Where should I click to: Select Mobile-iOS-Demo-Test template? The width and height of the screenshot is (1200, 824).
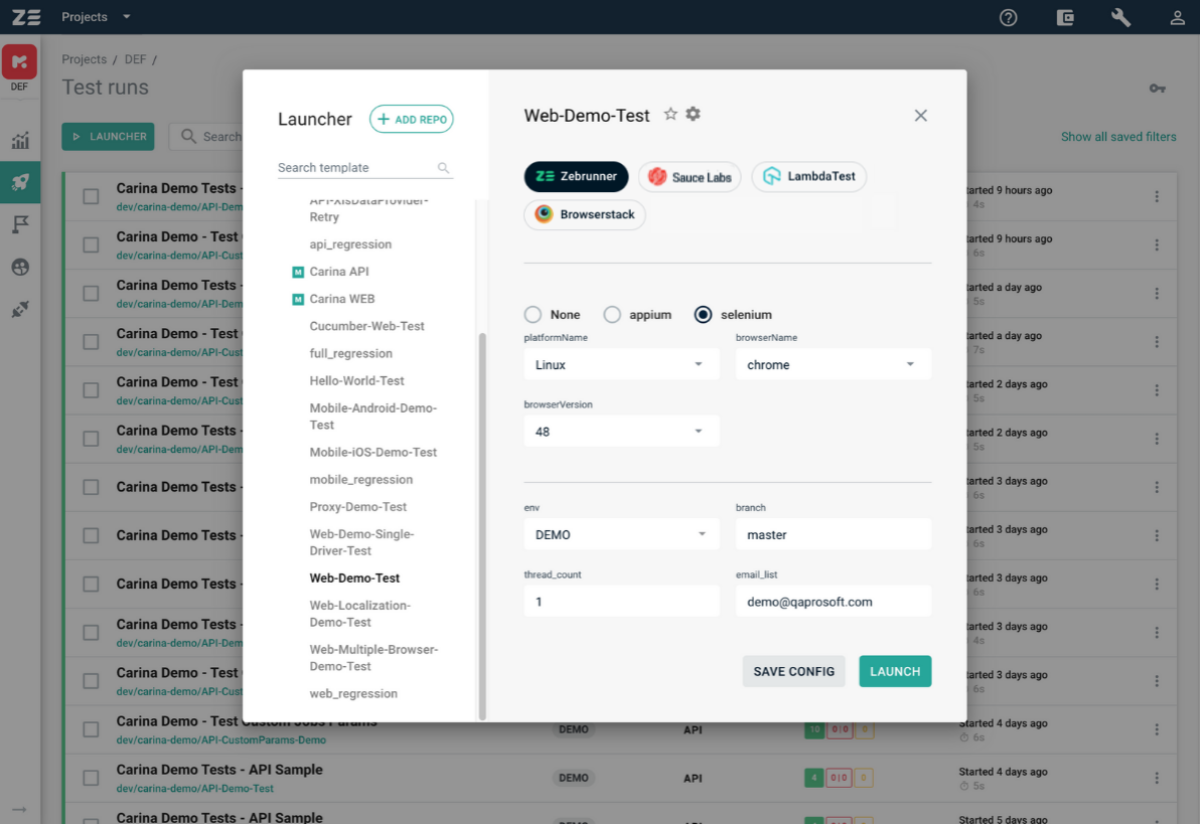pyautogui.click(x=373, y=452)
